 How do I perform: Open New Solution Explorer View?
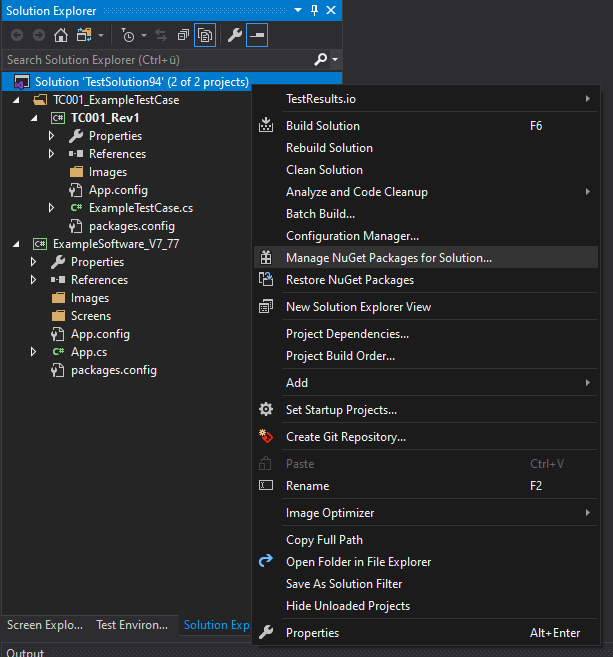(426, 307)
